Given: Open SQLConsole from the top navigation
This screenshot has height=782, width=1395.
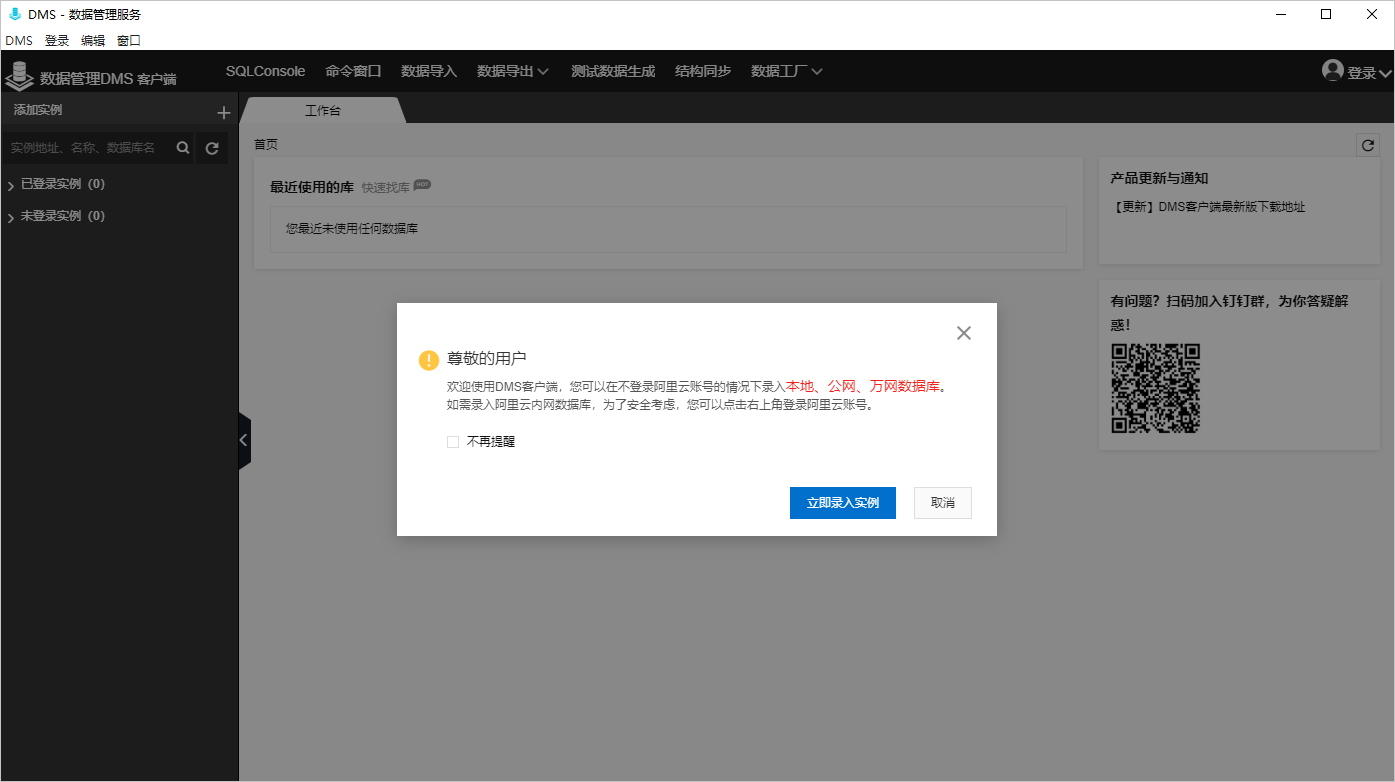Looking at the screenshot, I should tap(265, 71).
